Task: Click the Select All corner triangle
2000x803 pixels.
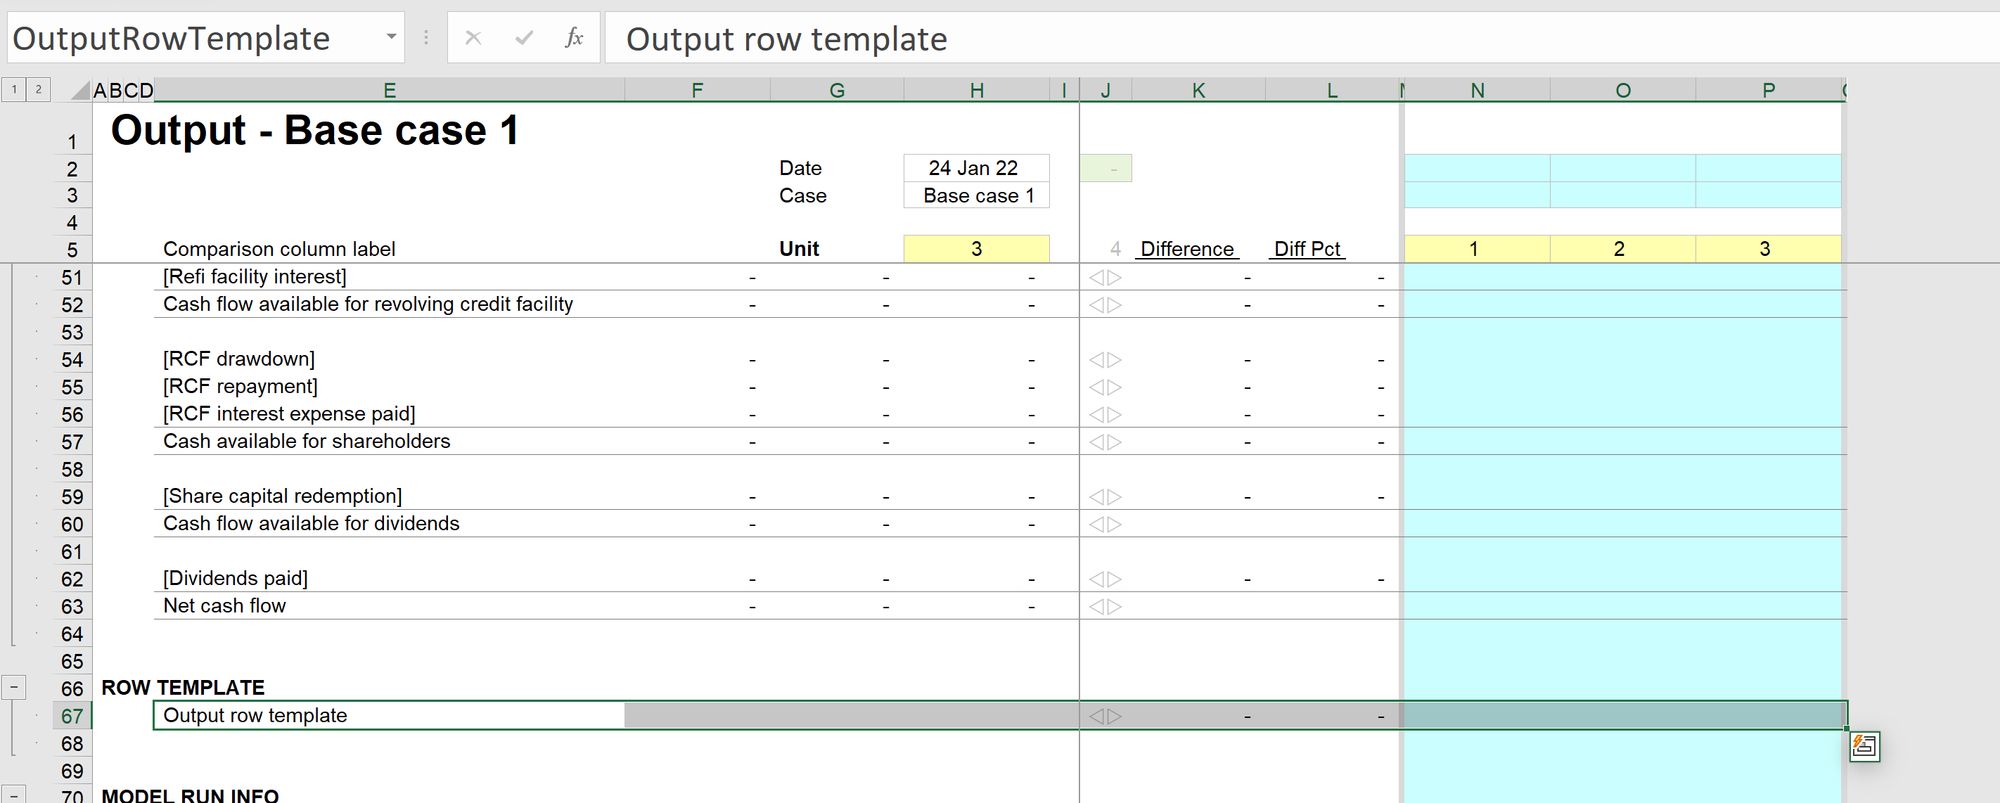Action: click(x=80, y=91)
